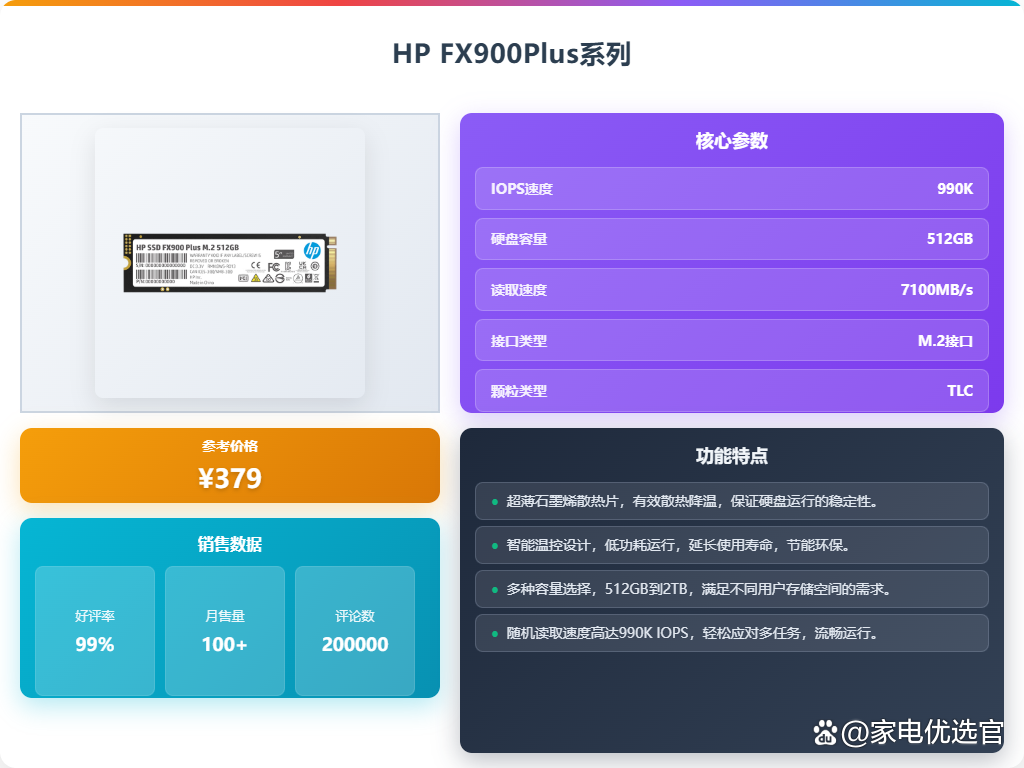Click the 参考价格 label
The height and width of the screenshot is (768, 1024).
(x=230, y=446)
